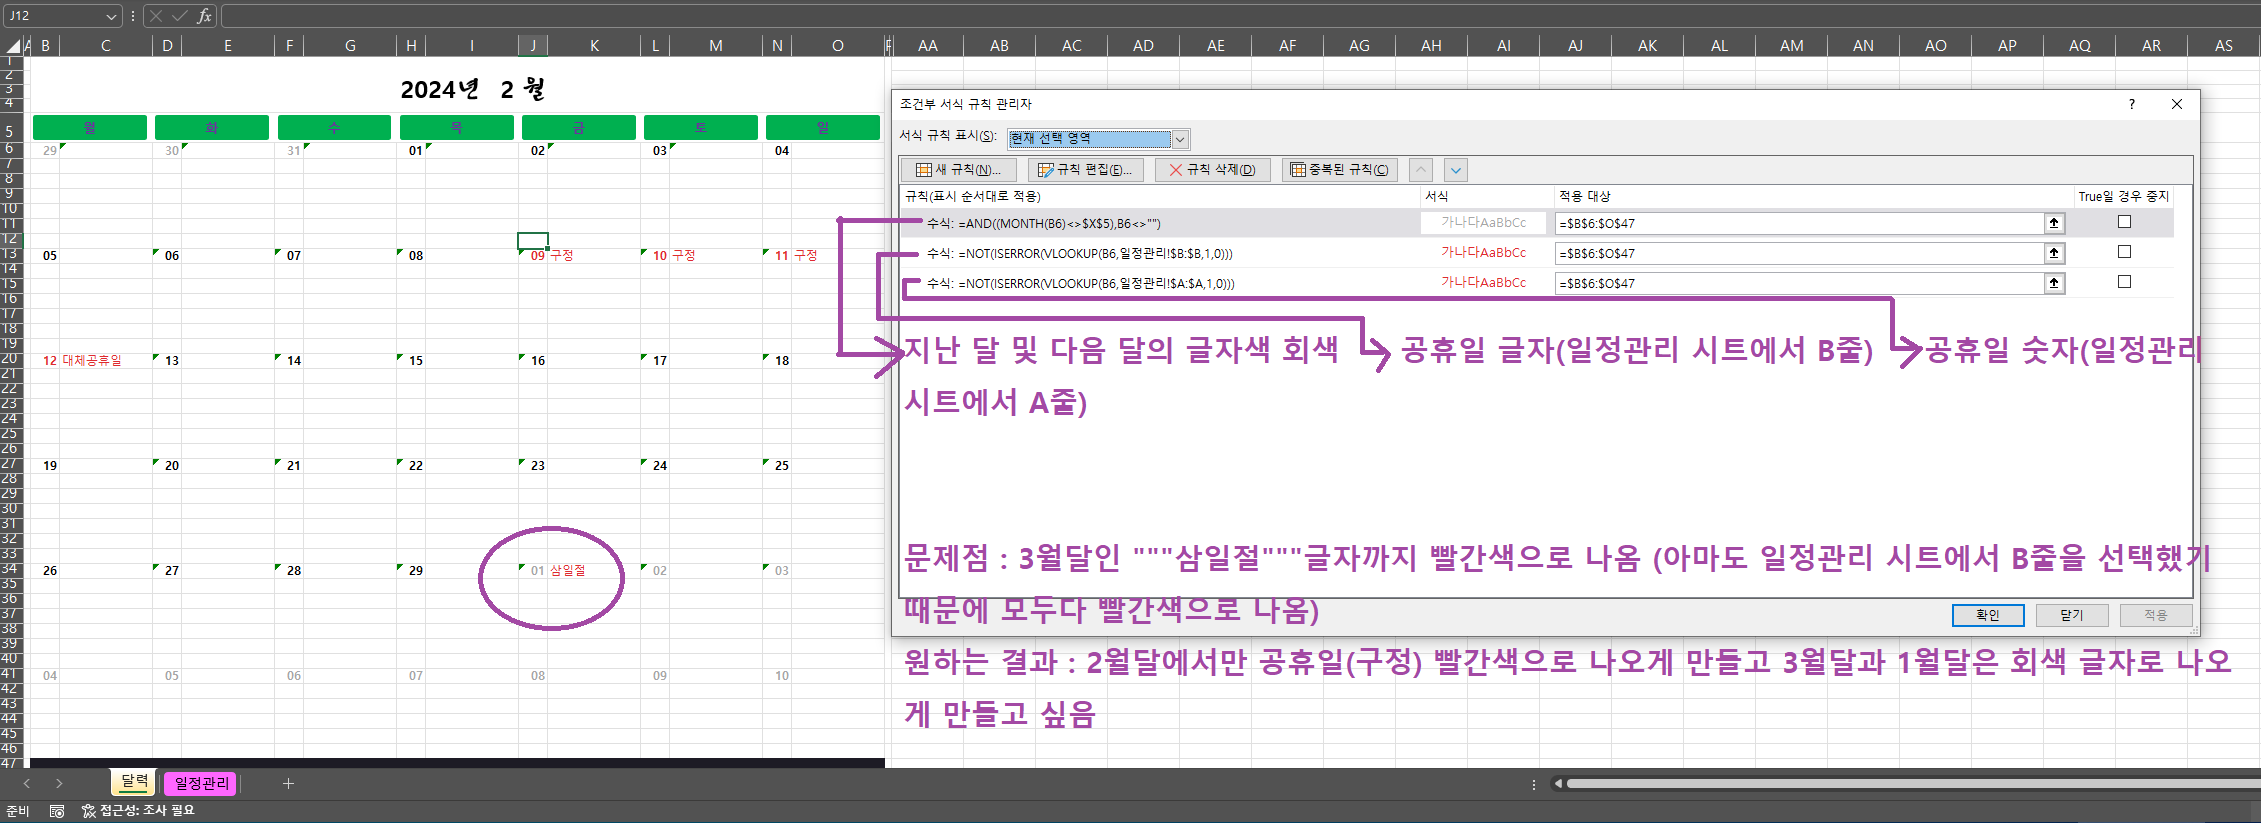Open the Name Box dropdown arrow
This screenshot has height=823, width=2261.
pyautogui.click(x=110, y=16)
